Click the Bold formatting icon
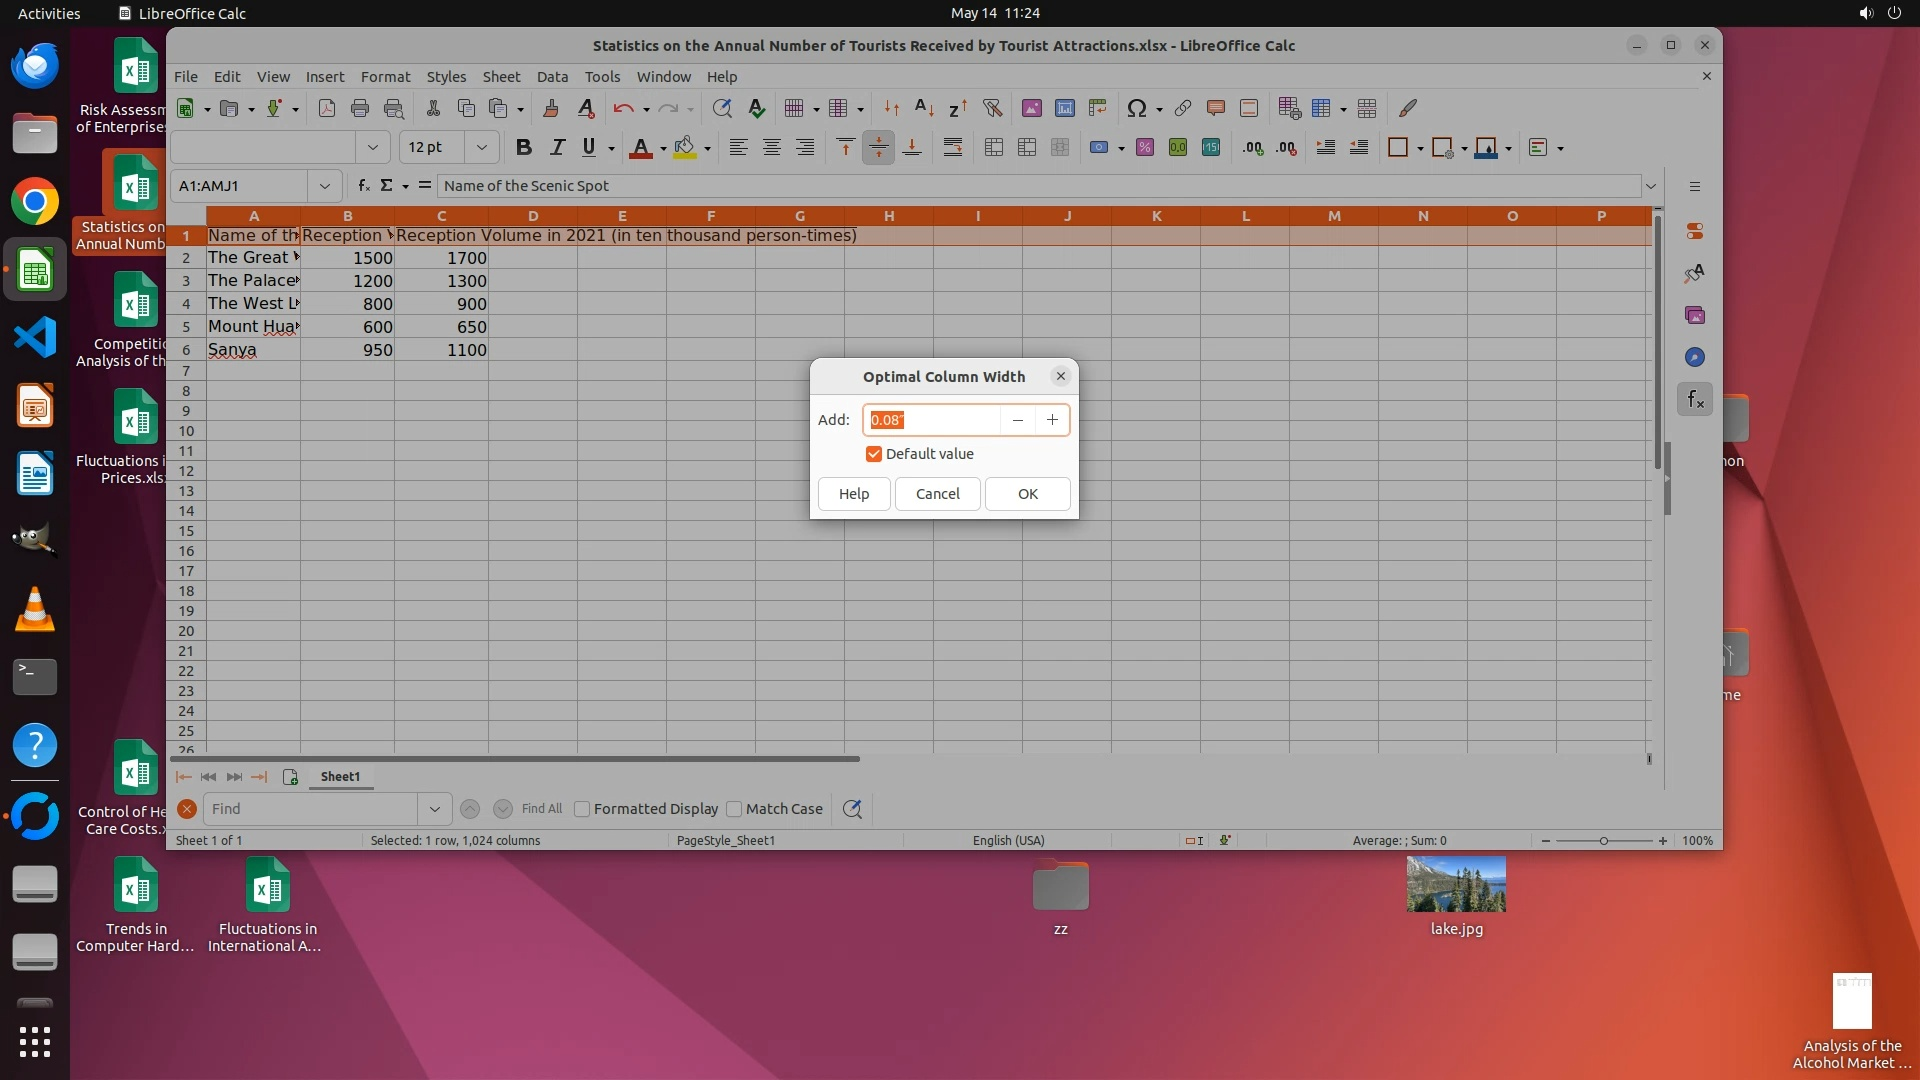 pos(523,148)
